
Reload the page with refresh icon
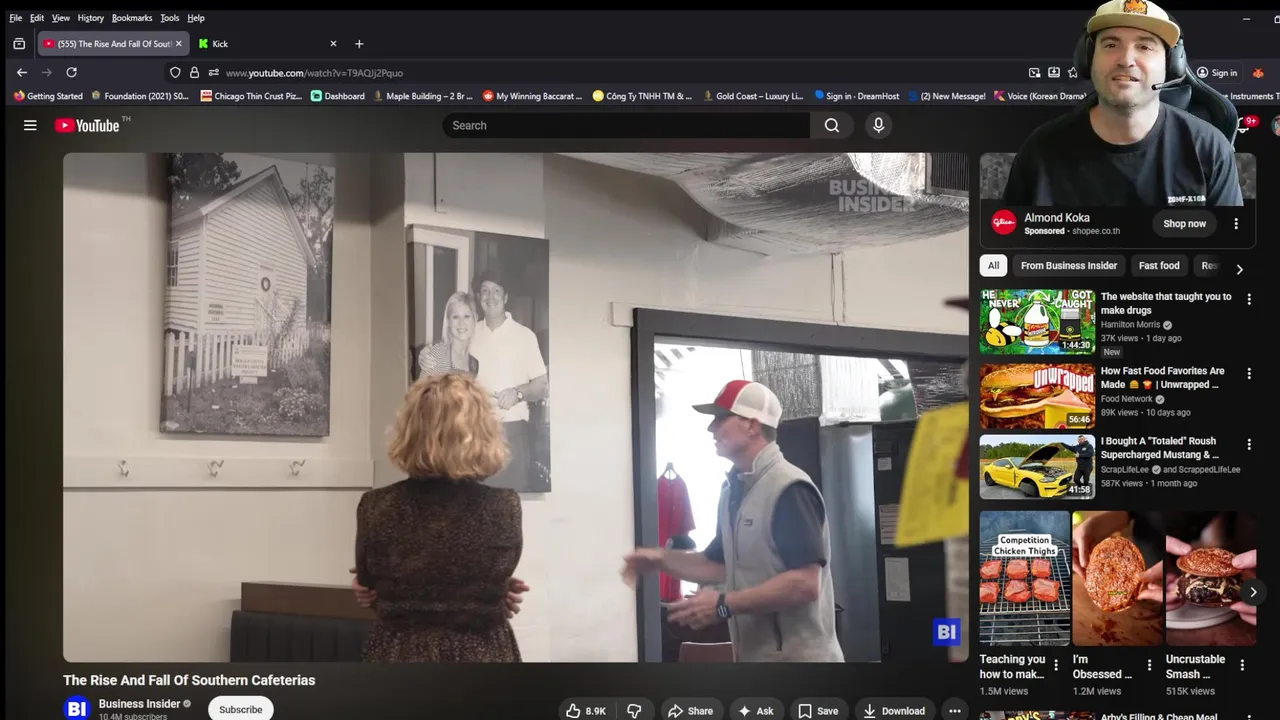(71, 72)
